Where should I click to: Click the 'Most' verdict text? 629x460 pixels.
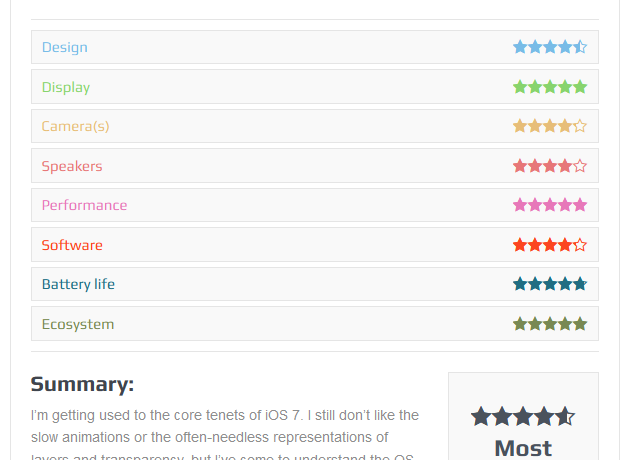(x=523, y=448)
